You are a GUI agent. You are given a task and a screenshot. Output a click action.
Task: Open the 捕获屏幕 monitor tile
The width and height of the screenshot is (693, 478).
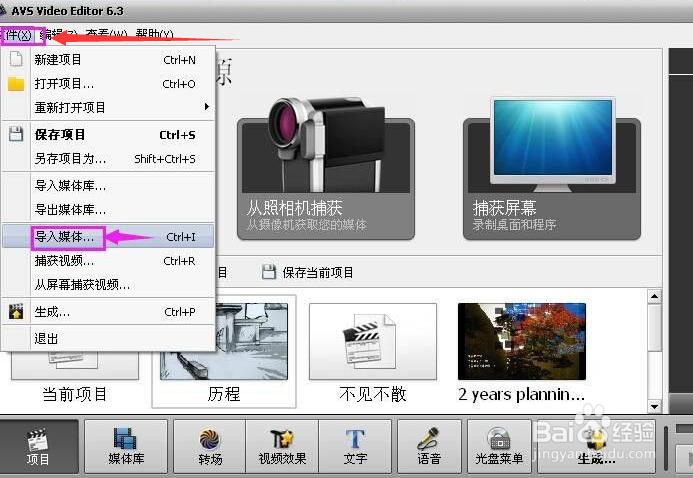(x=552, y=179)
